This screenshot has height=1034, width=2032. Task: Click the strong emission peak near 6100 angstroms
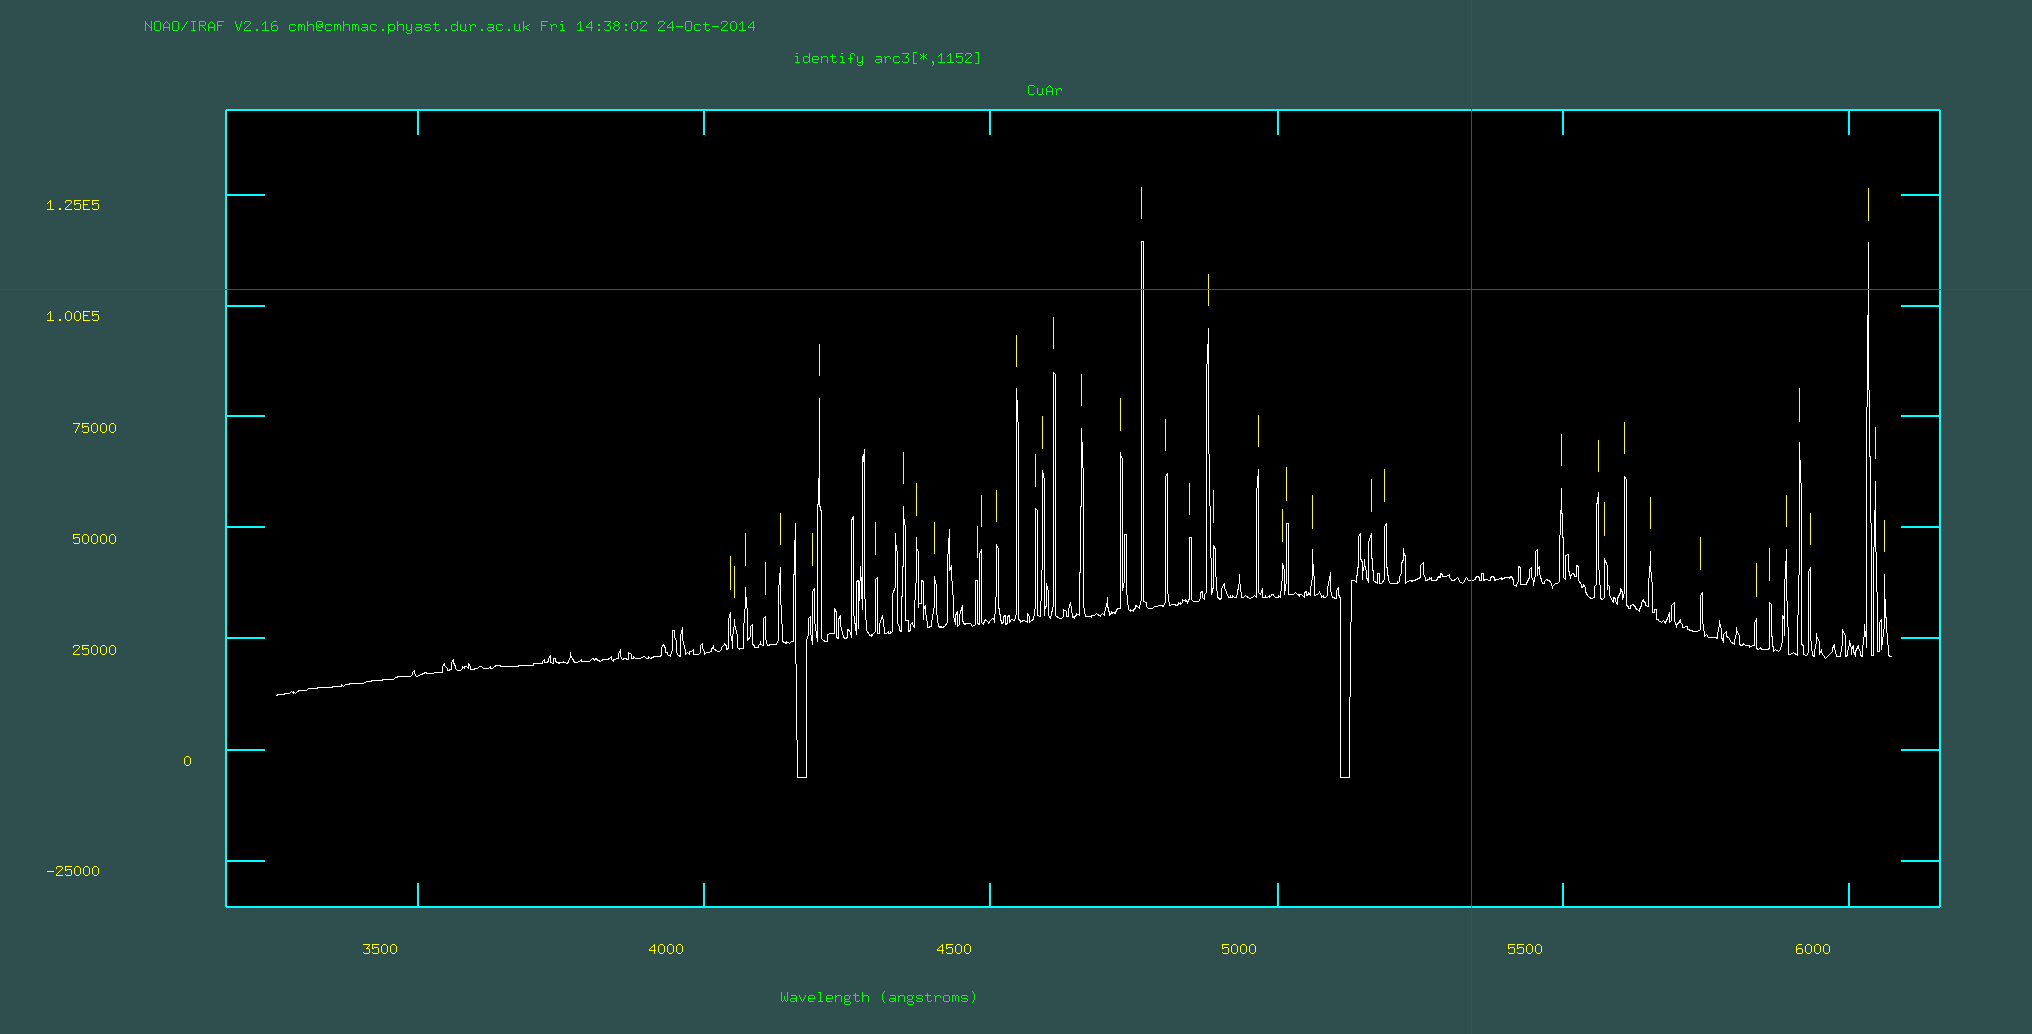coord(1868,245)
